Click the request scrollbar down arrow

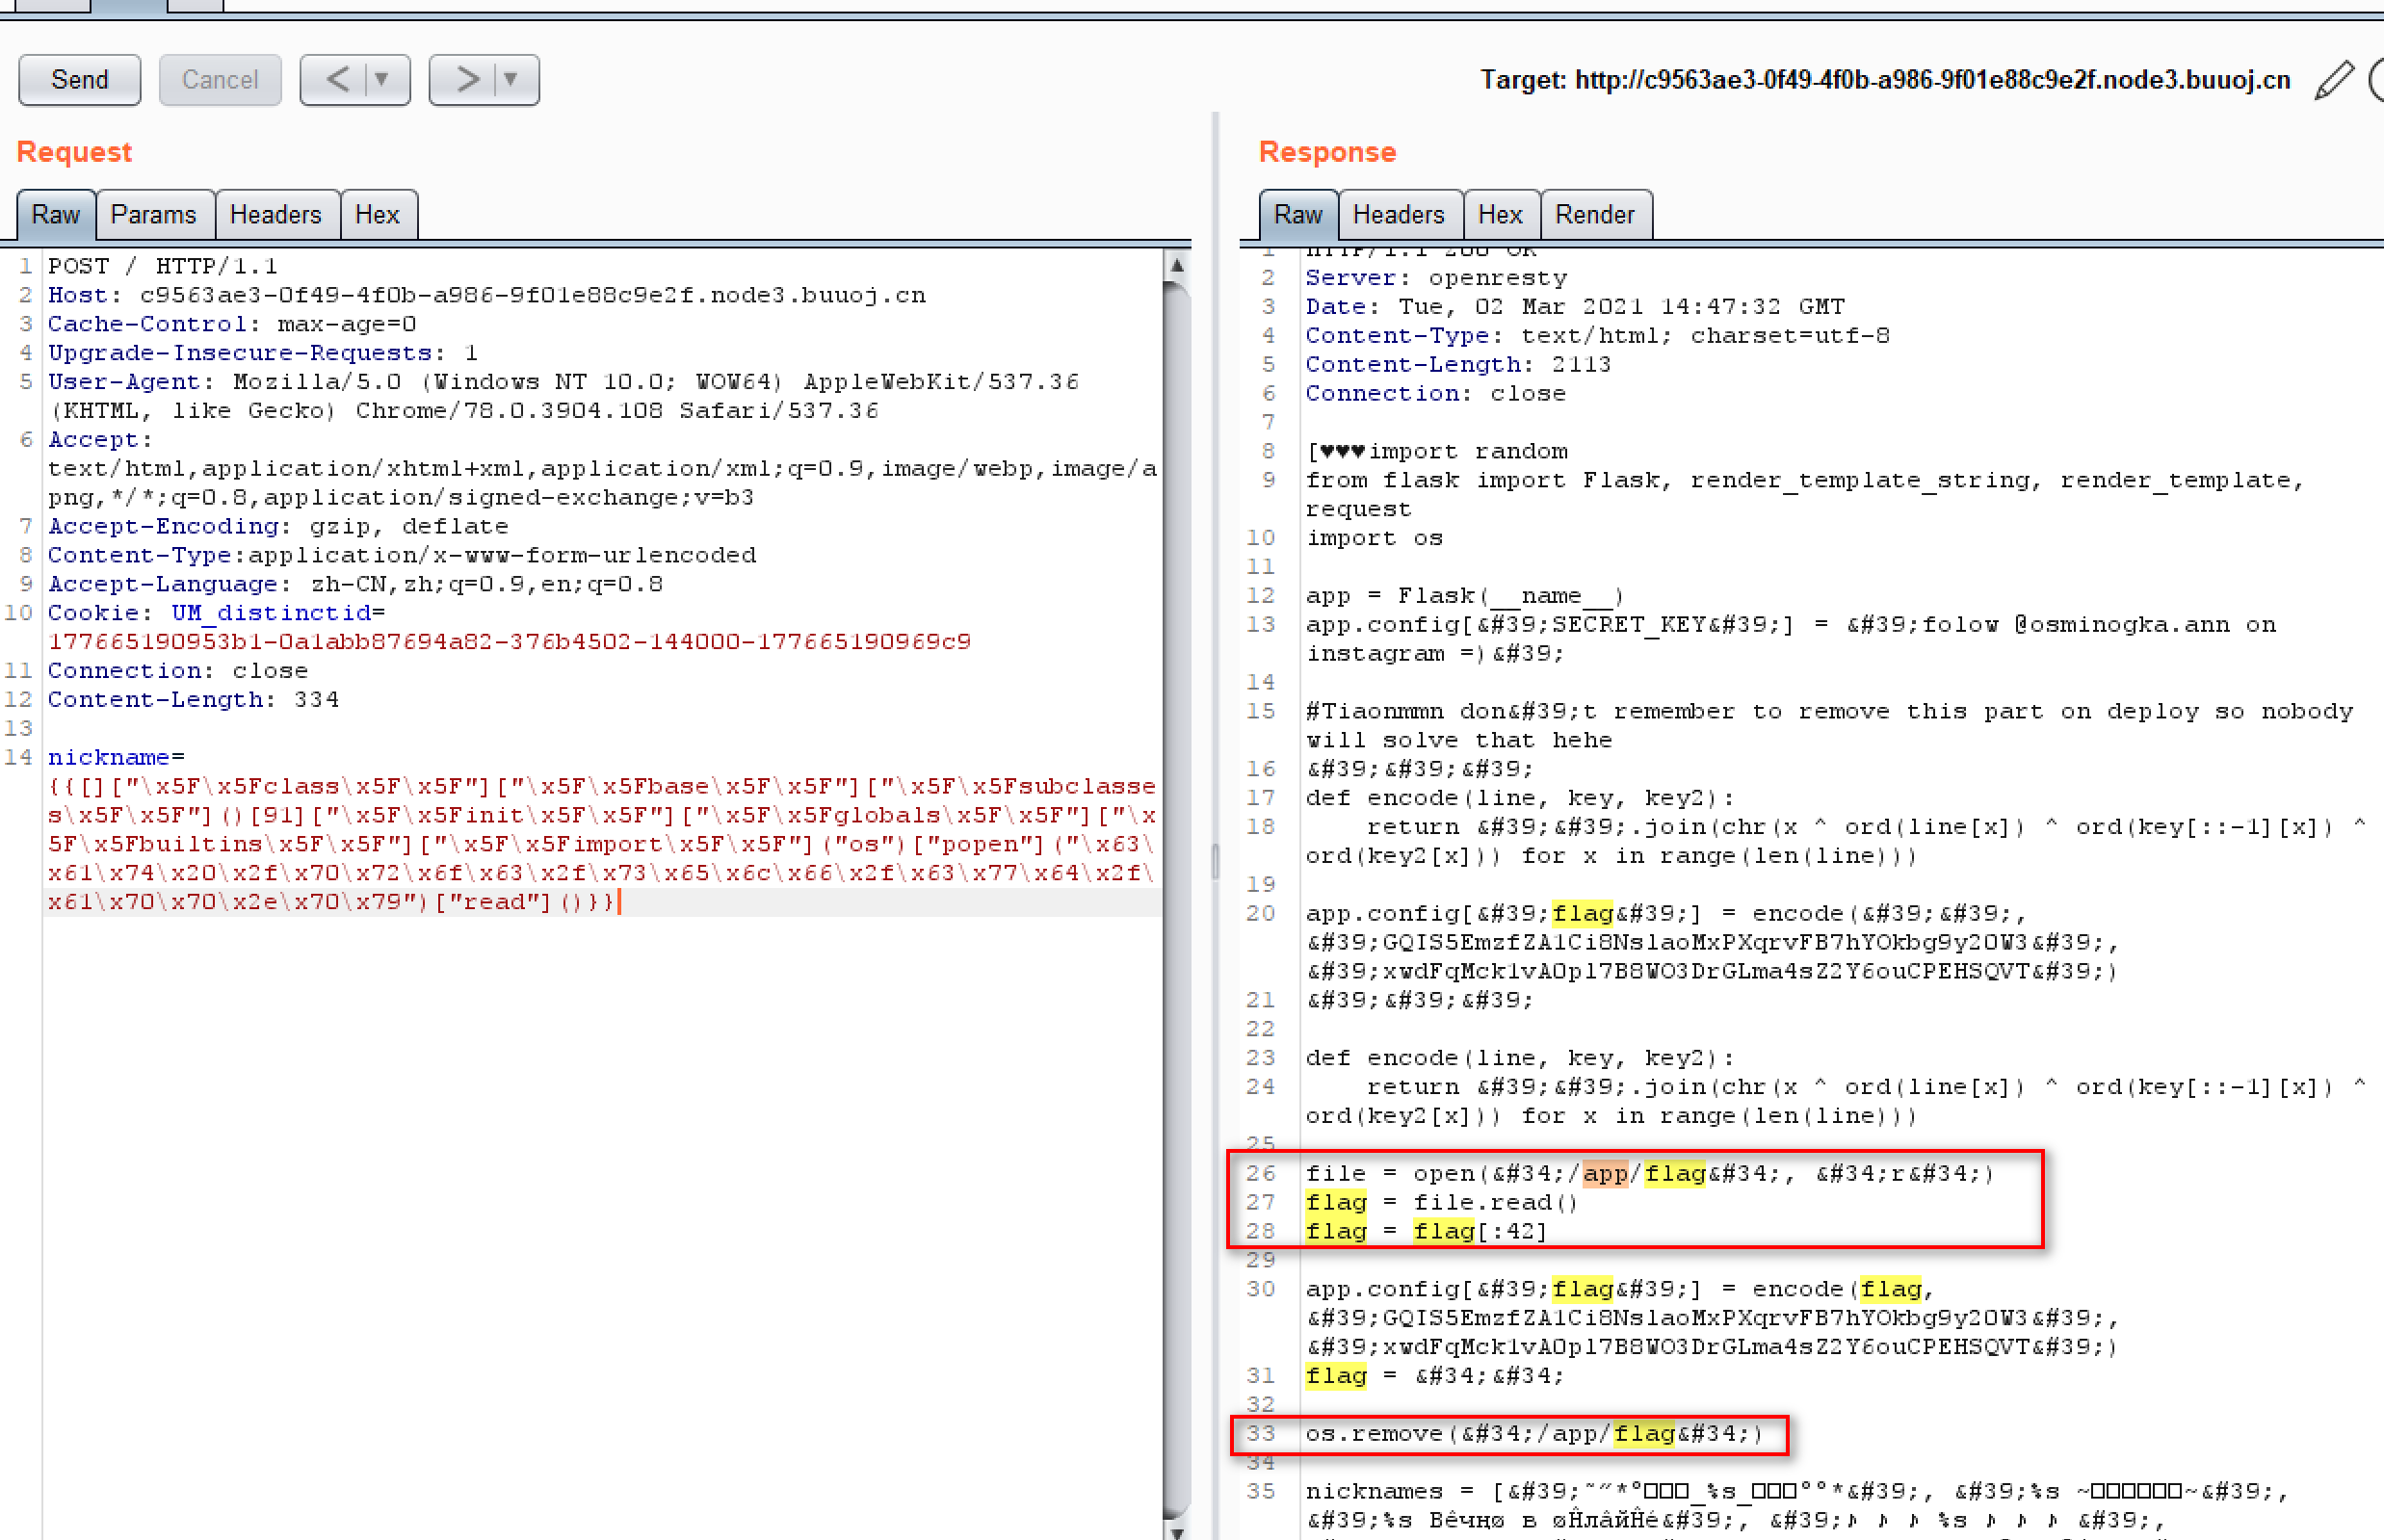1177,1531
